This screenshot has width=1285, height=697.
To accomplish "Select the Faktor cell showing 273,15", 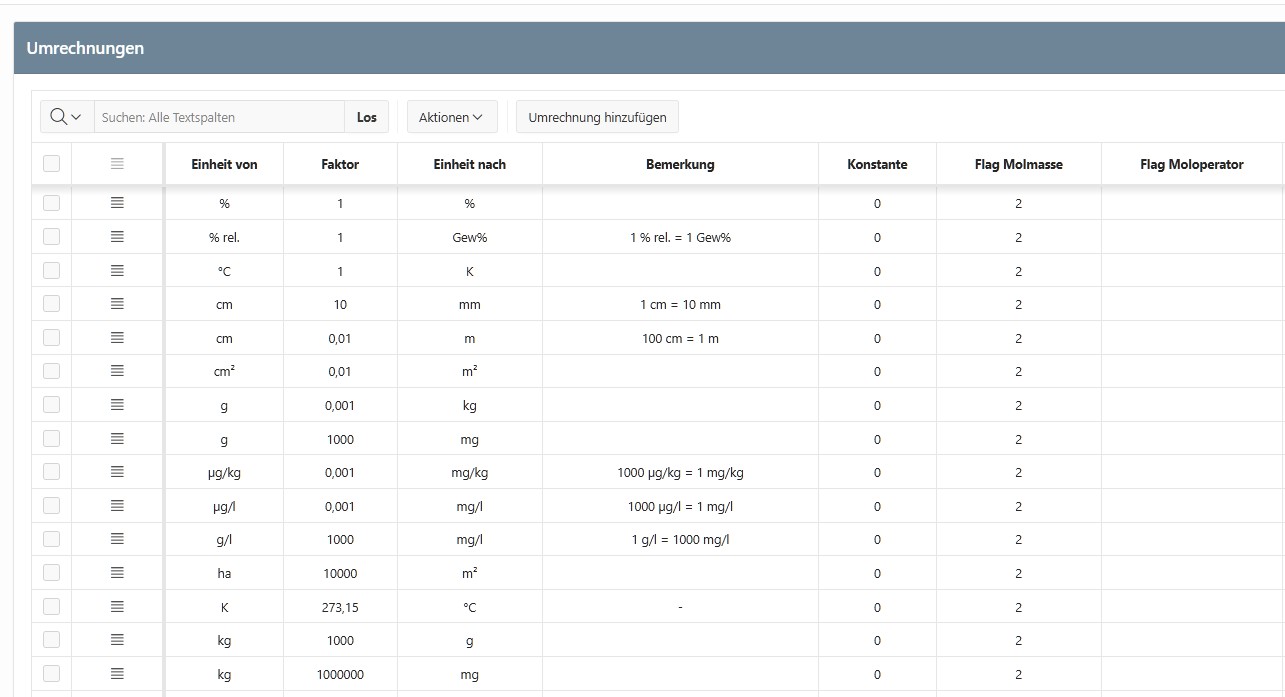I will pos(340,607).
